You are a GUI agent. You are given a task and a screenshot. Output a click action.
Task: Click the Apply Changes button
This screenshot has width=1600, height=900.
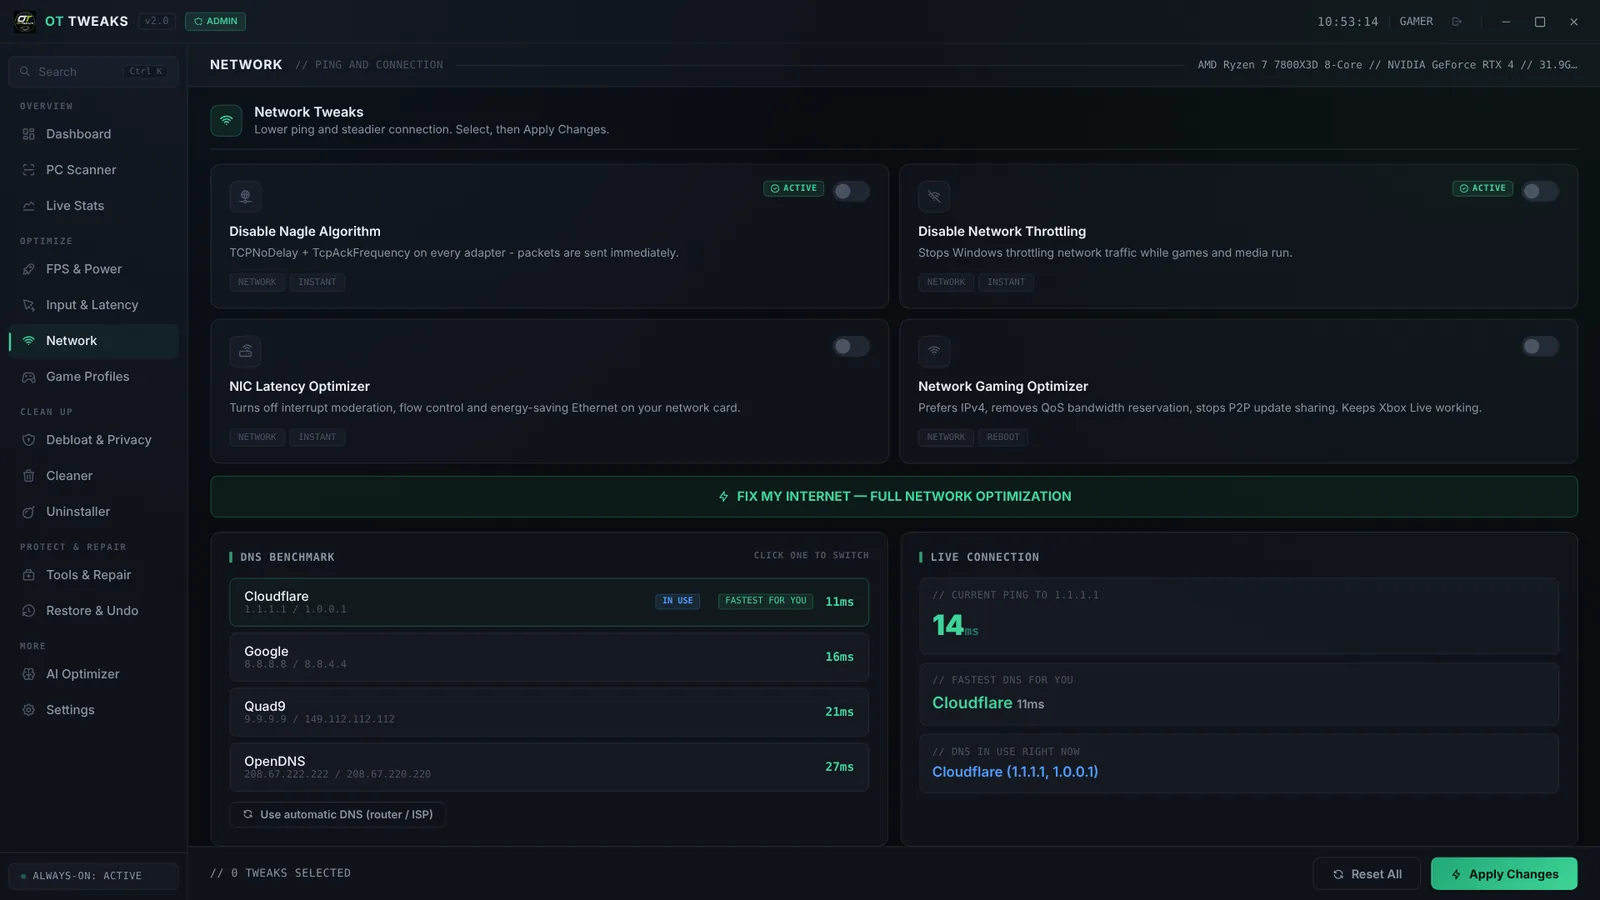tap(1504, 874)
